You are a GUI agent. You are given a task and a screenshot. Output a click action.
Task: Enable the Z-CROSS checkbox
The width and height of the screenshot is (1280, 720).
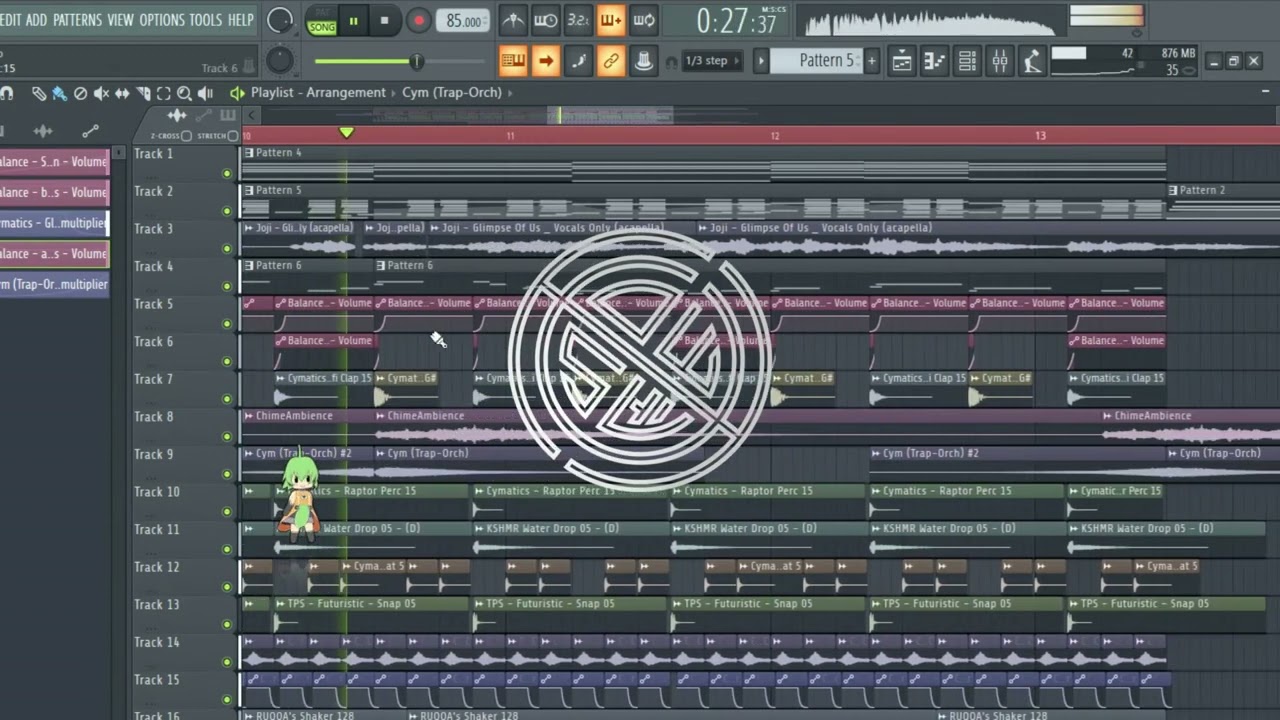point(186,136)
